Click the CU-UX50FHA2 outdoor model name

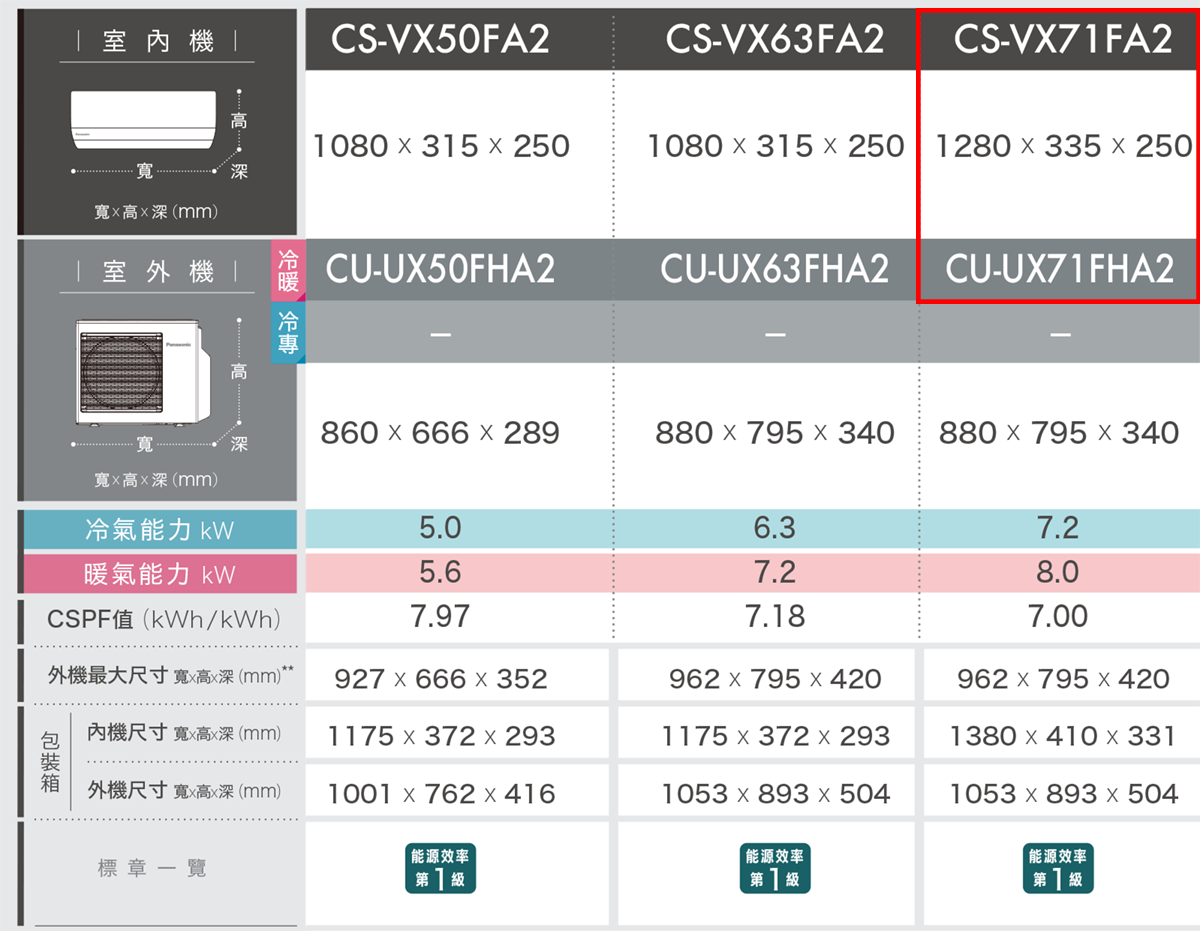coord(440,270)
